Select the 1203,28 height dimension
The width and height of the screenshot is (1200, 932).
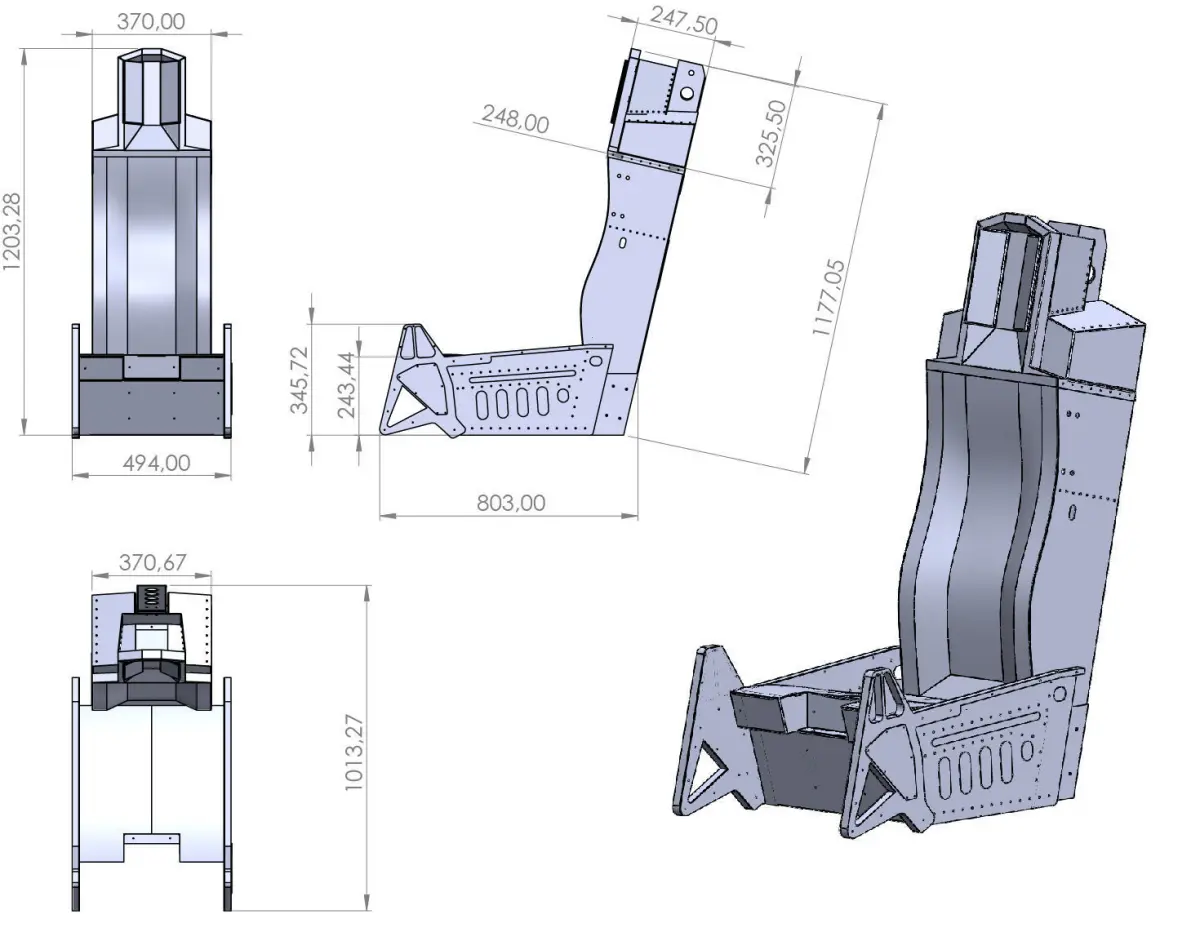click(13, 232)
